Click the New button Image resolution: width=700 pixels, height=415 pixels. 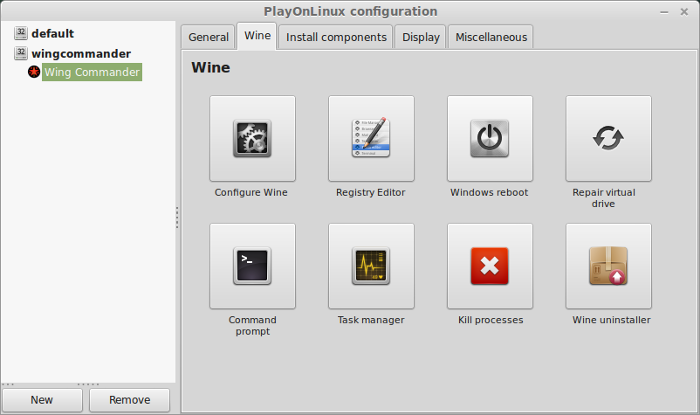pyautogui.click(x=42, y=400)
